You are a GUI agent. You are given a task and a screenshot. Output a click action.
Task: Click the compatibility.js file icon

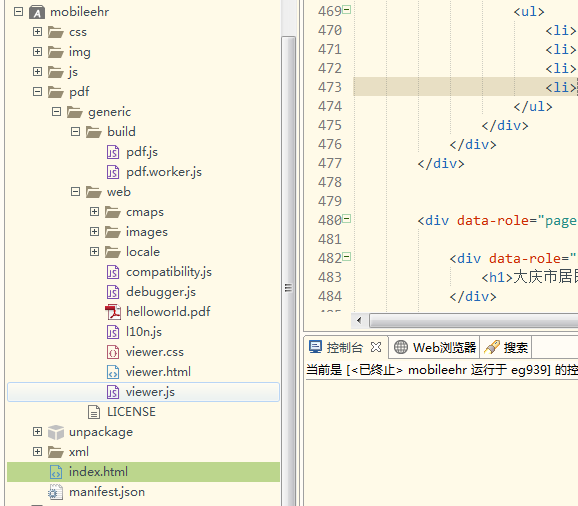(113, 272)
